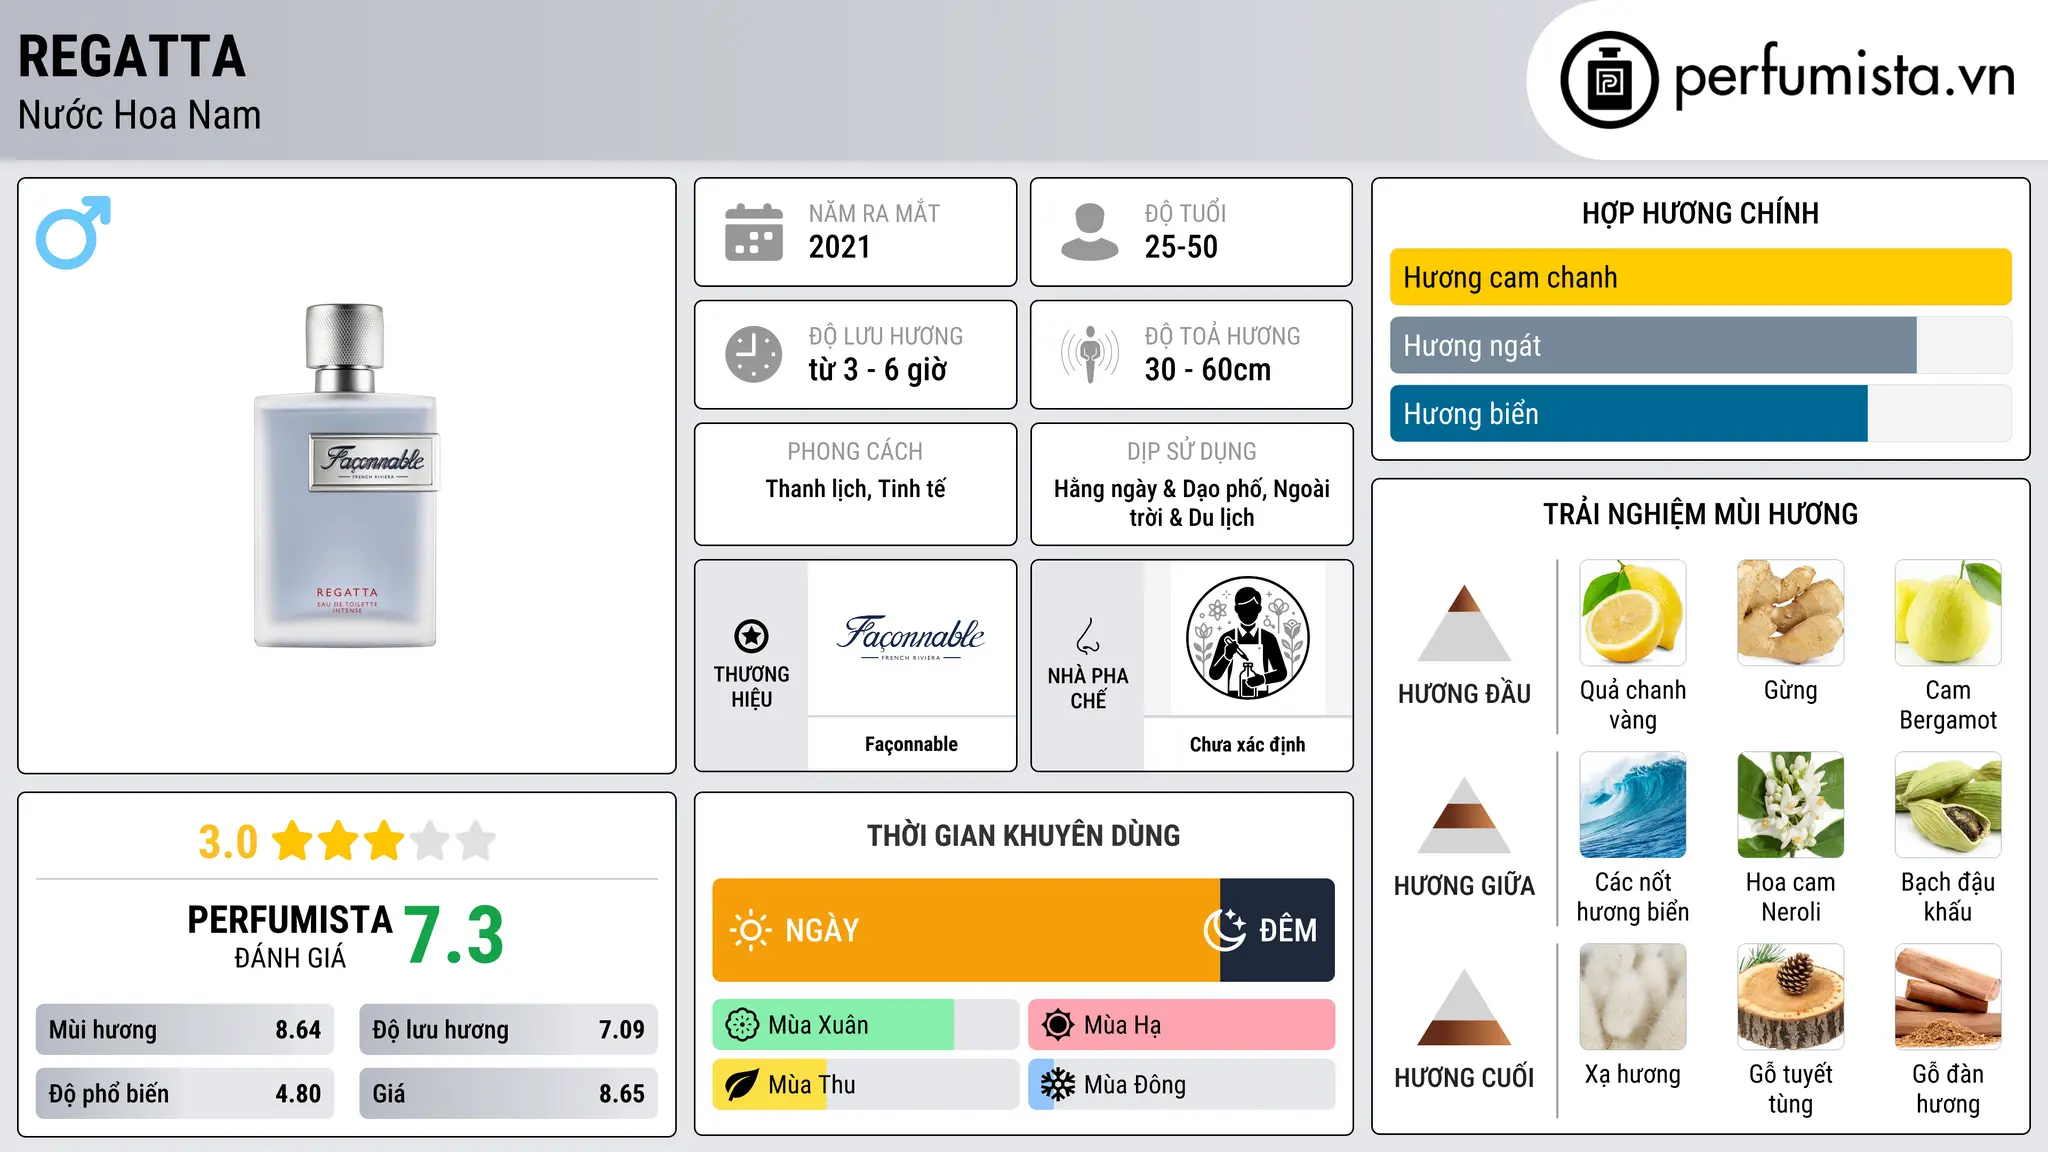Click the Độ phổ biến 4.80 score
Image resolution: width=2048 pixels, height=1152 pixels.
[x=185, y=1093]
